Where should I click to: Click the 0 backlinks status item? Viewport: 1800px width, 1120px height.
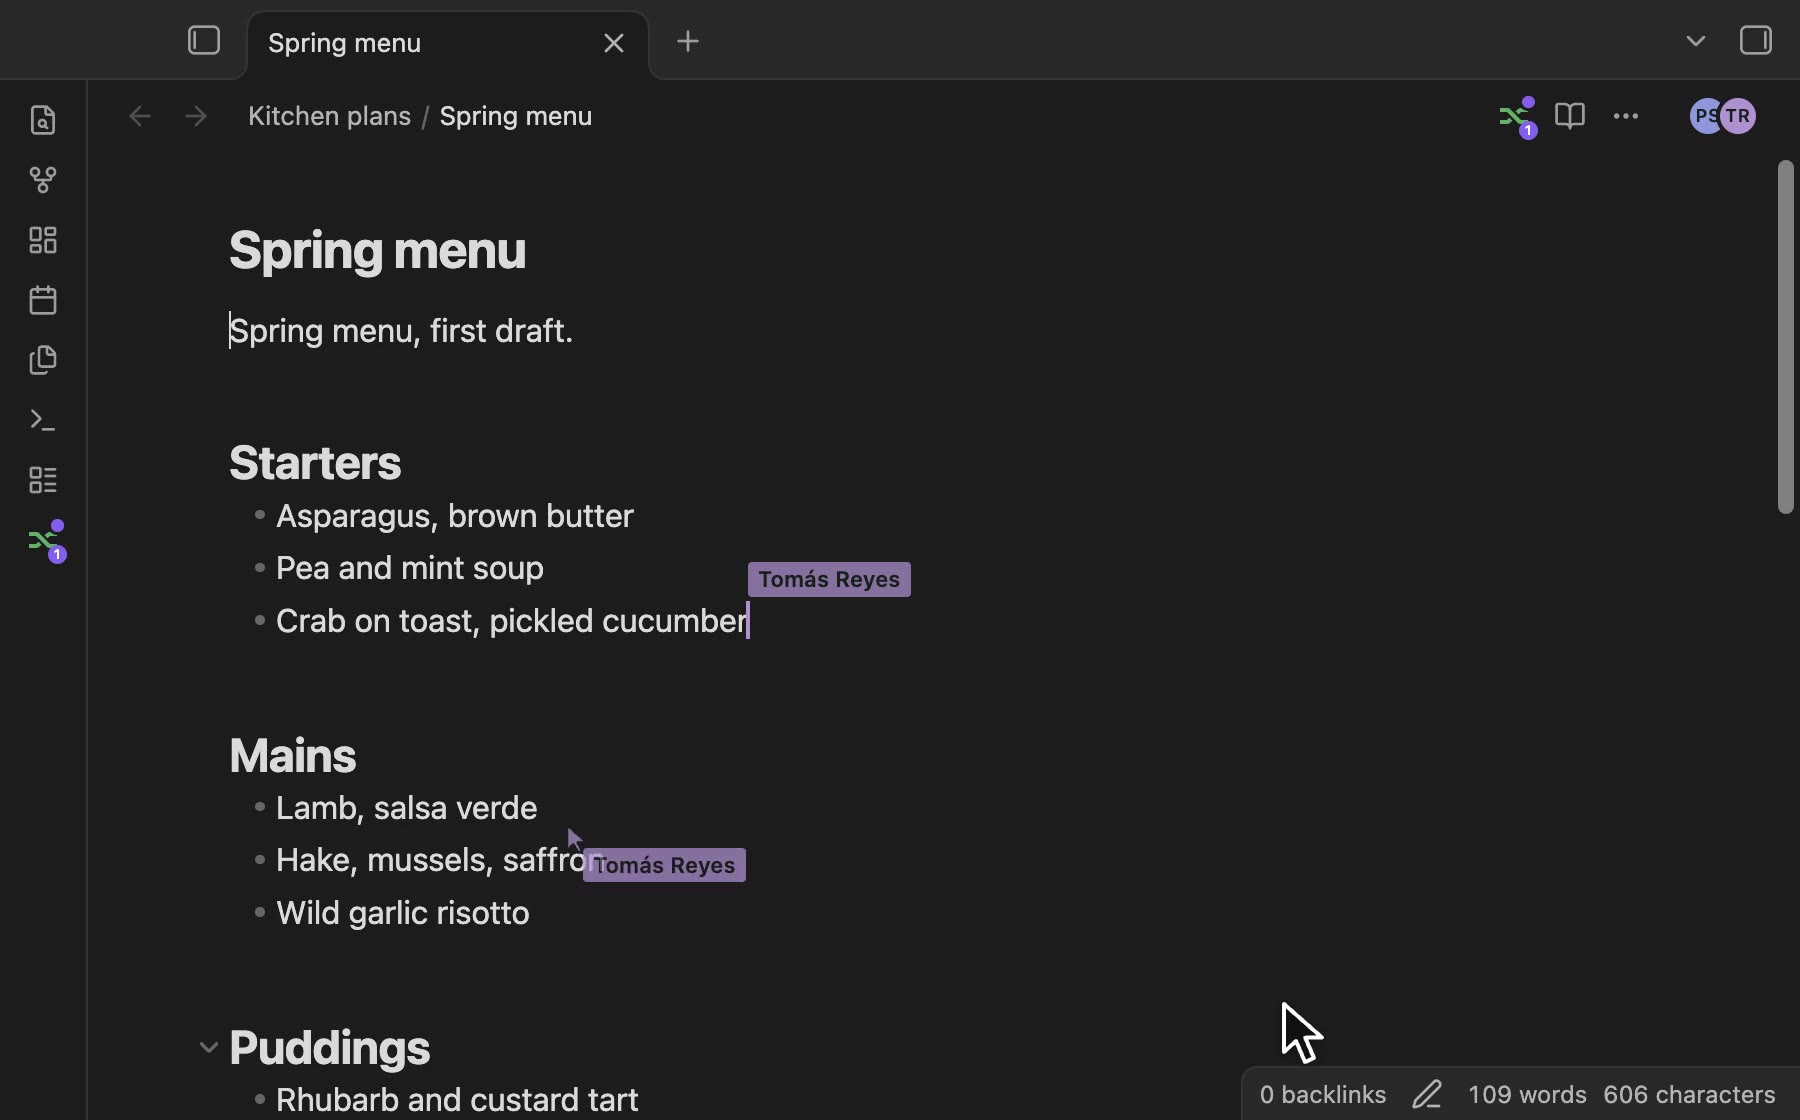1323,1095
